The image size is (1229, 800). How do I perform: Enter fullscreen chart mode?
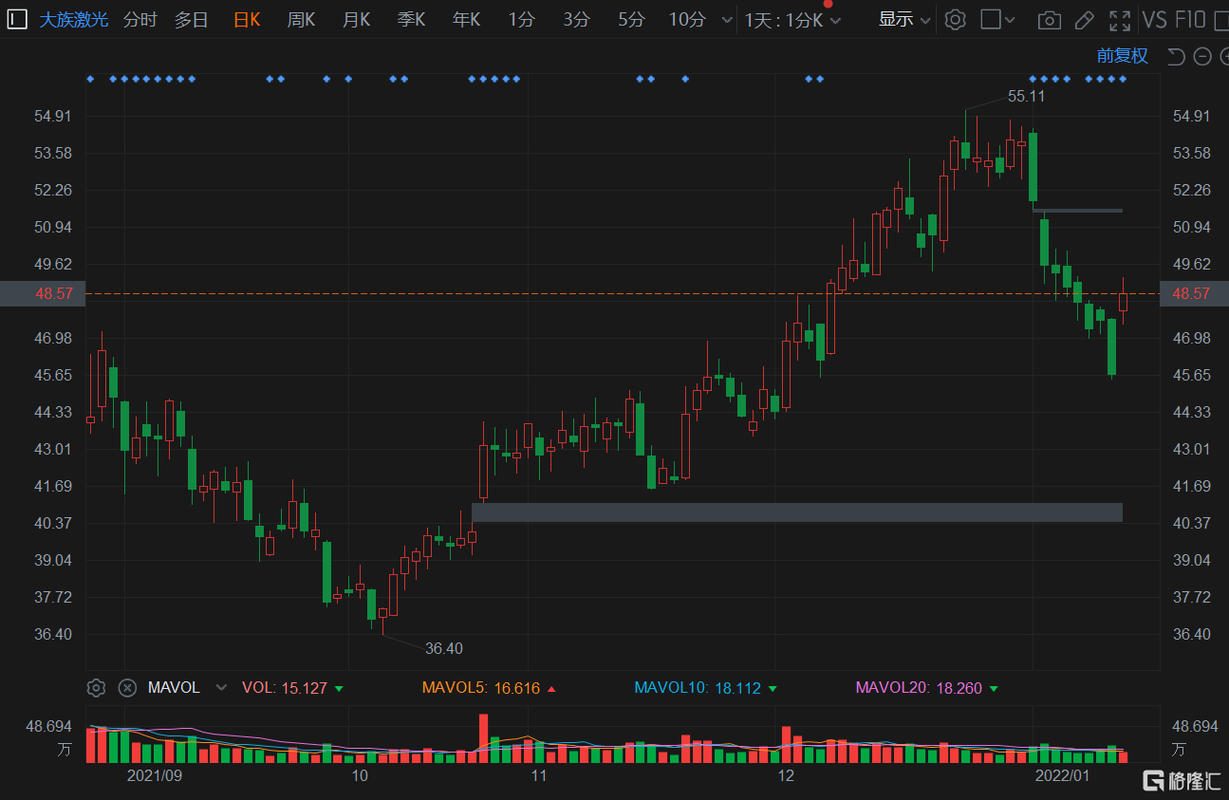1120,20
